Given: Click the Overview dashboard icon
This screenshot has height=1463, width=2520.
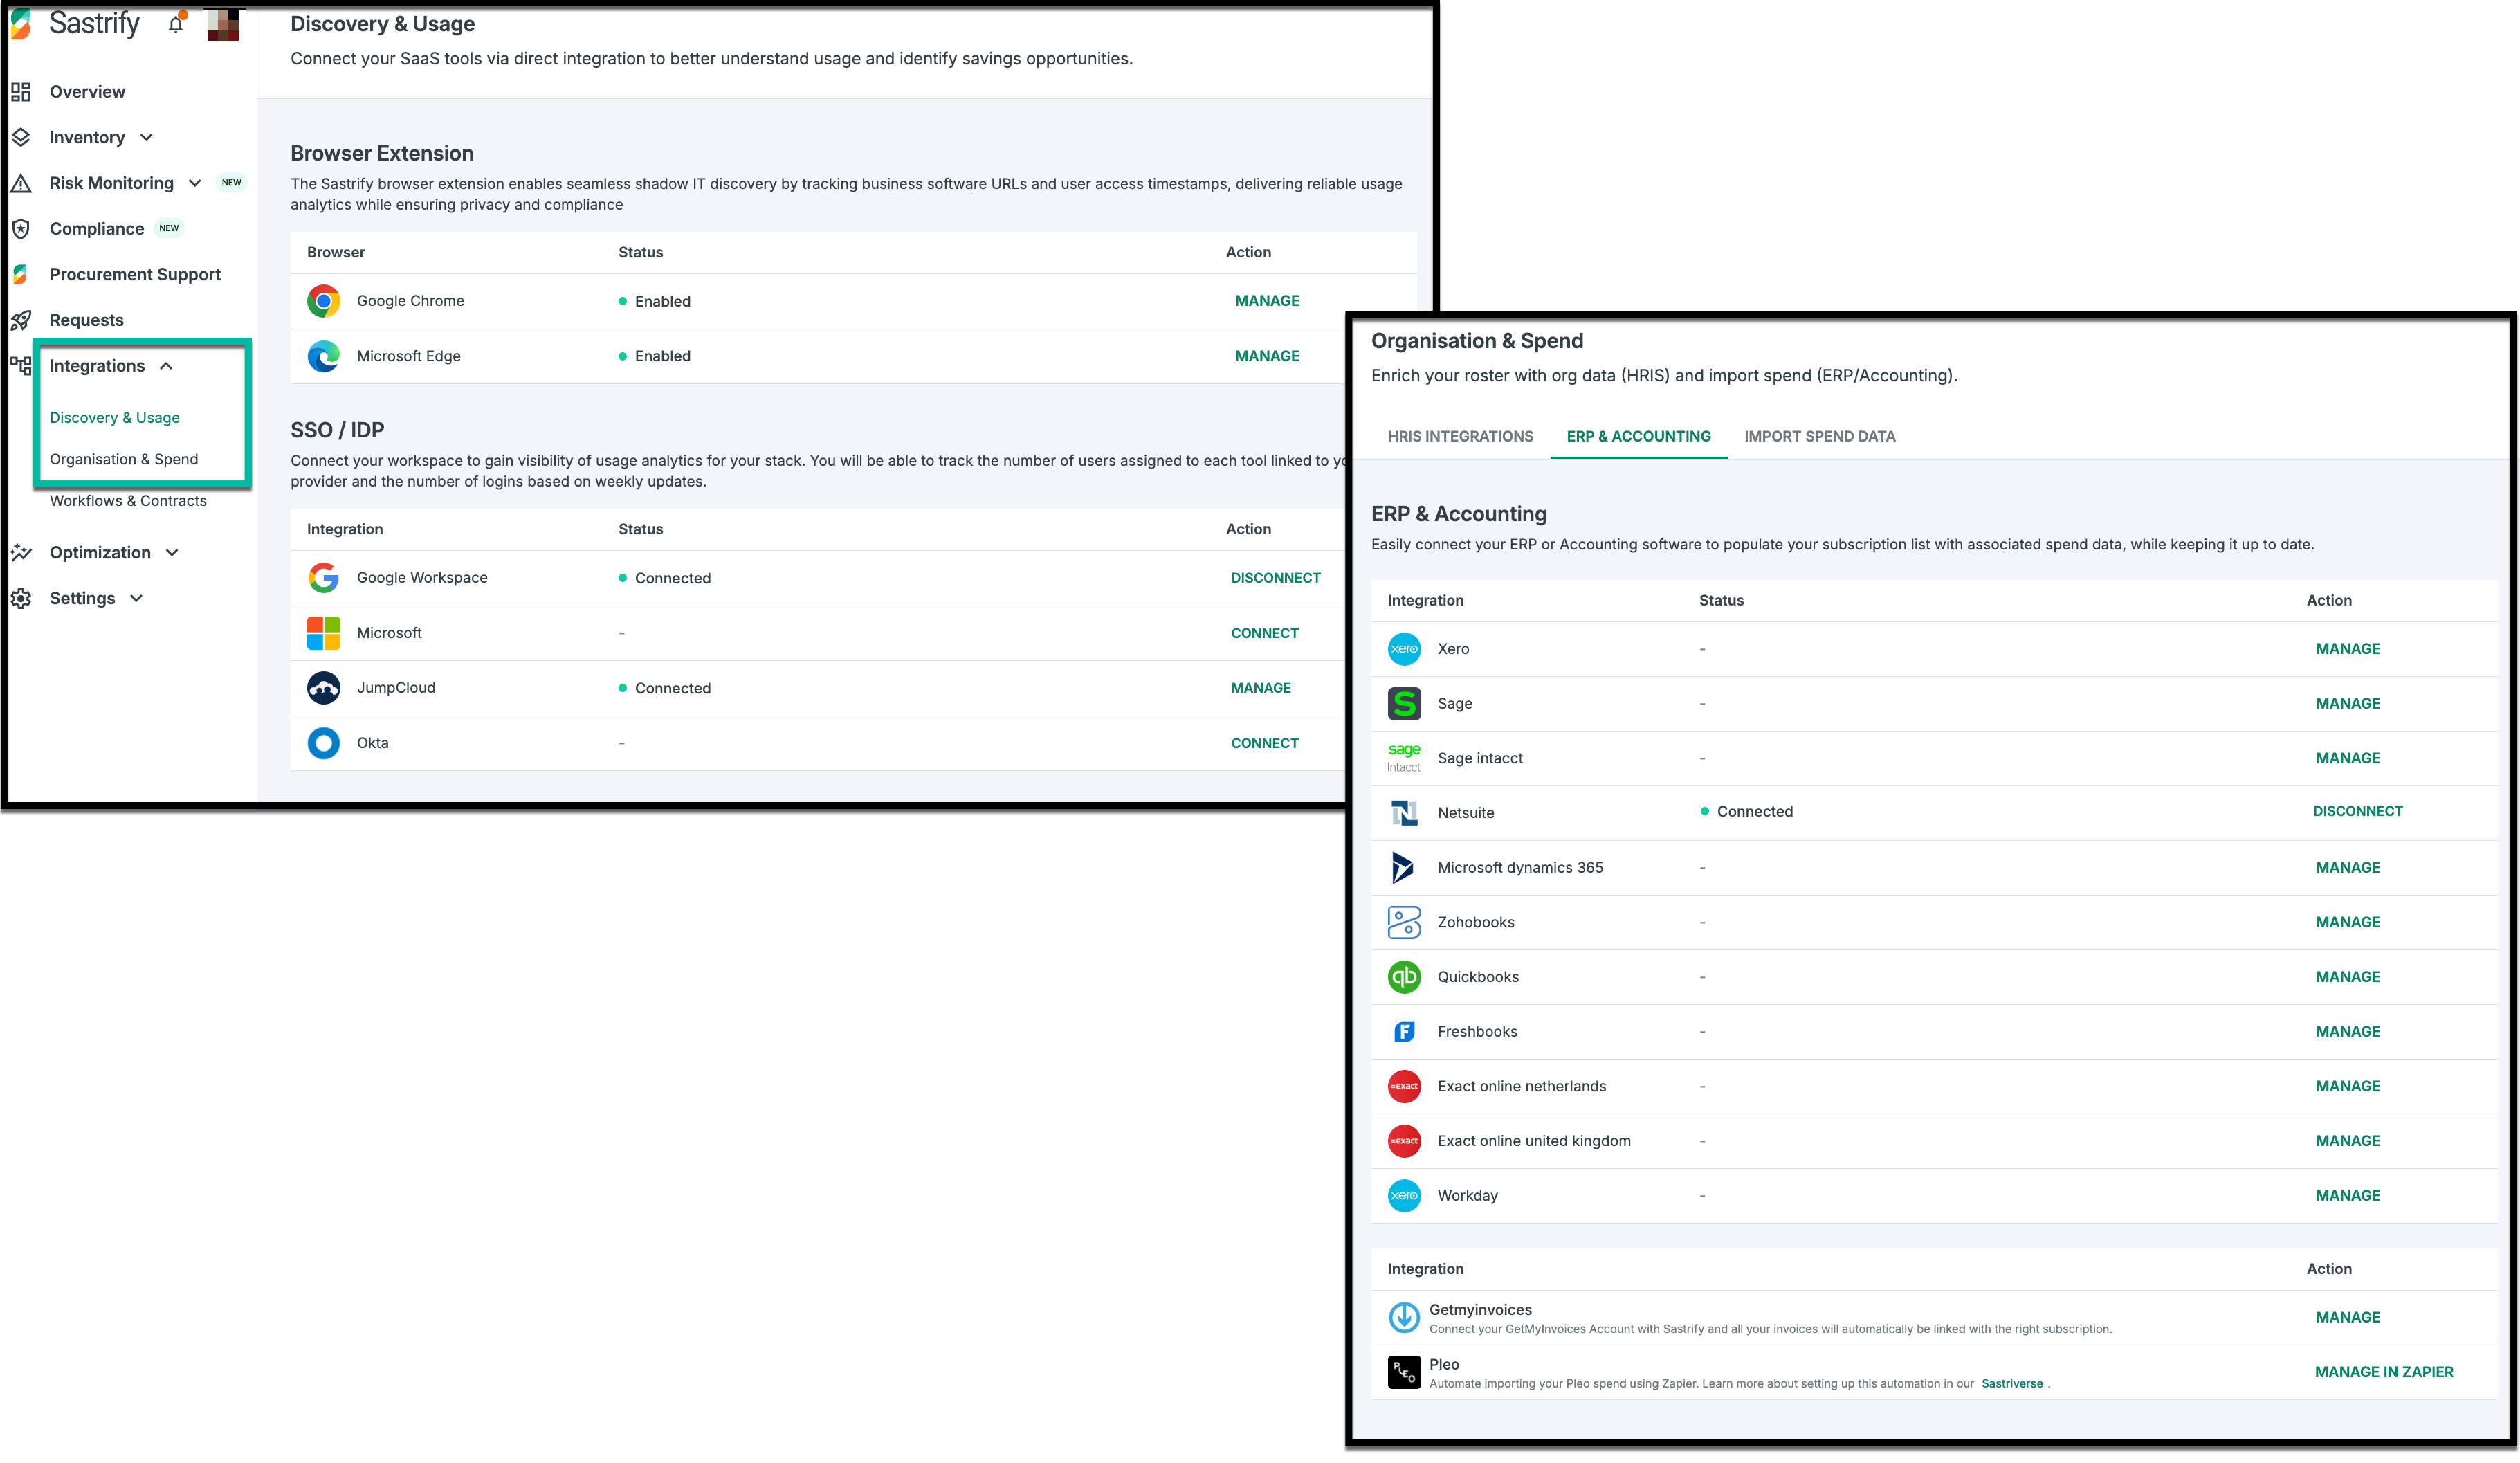Looking at the screenshot, I should (21, 92).
